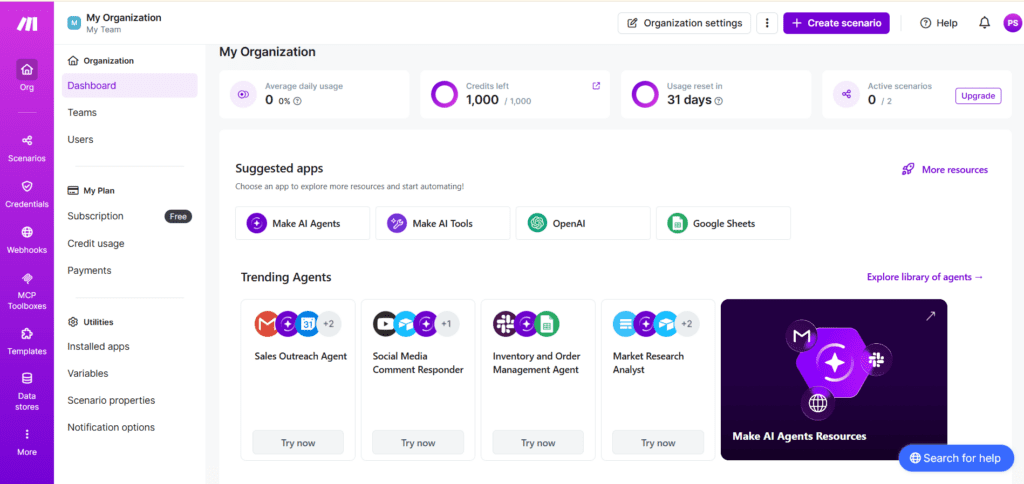Click +2 badge on Market Research Analyst card

pos(687,324)
